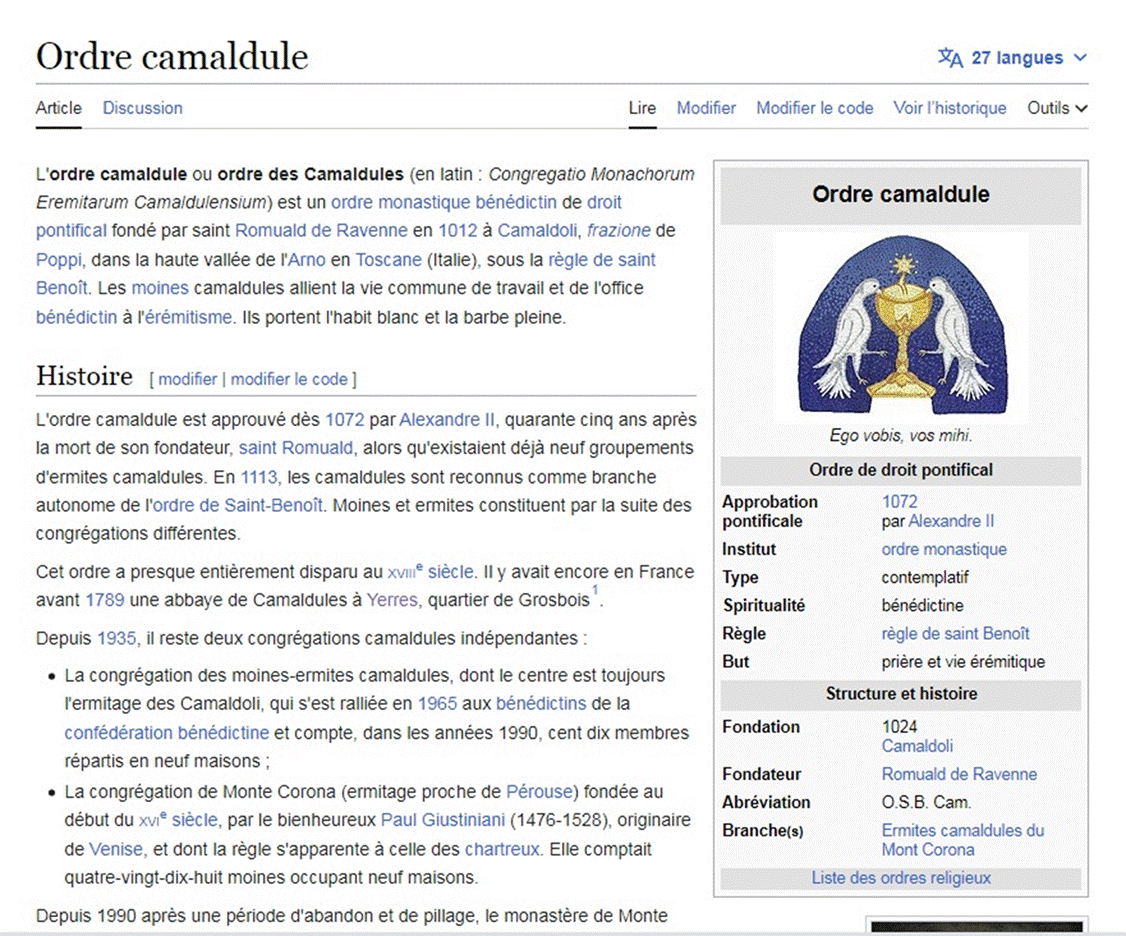Open the bénédictins link in the list

[x=541, y=703]
